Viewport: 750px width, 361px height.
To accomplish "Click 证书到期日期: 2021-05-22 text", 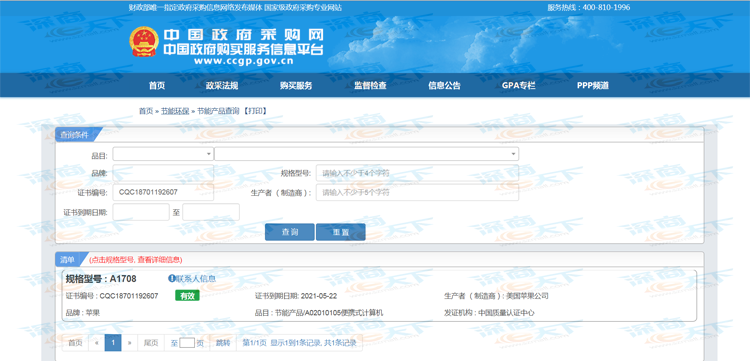I will click(296, 296).
